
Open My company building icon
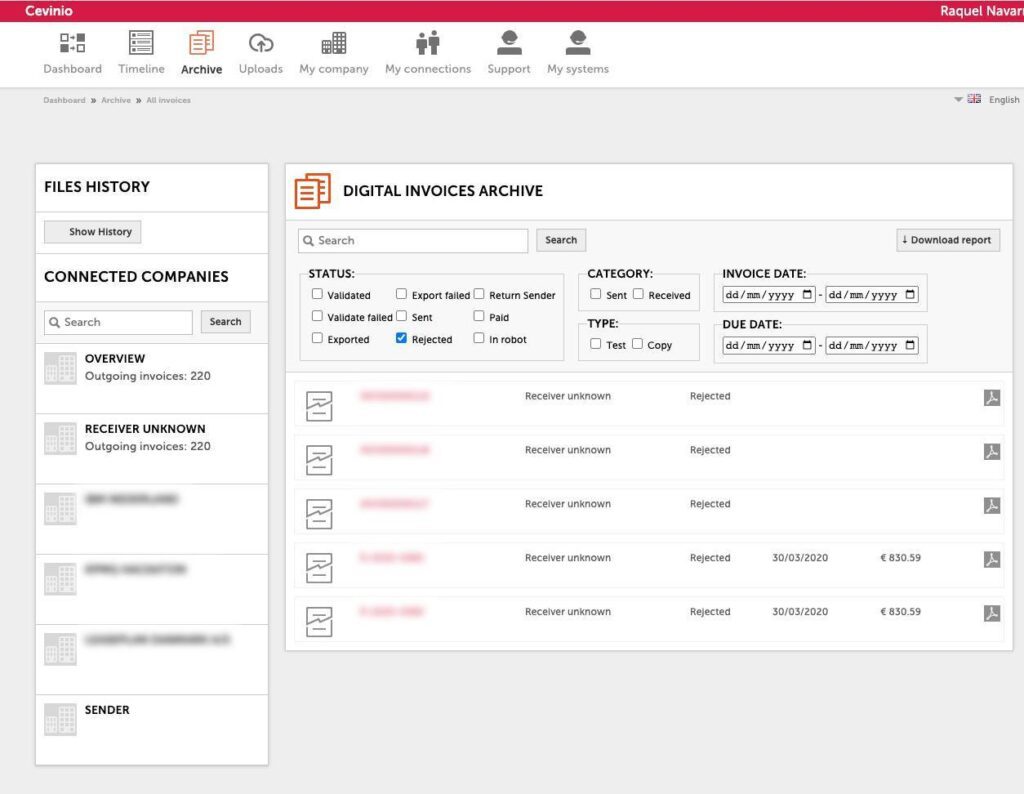(x=334, y=43)
